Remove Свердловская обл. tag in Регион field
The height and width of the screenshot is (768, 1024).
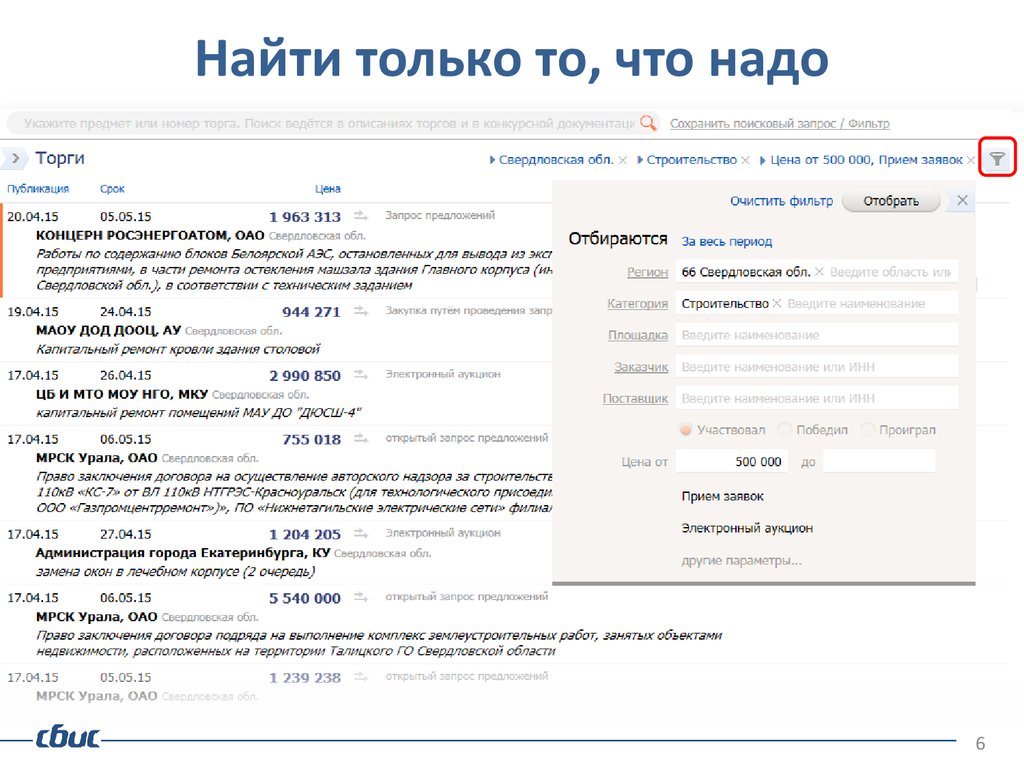(819, 272)
